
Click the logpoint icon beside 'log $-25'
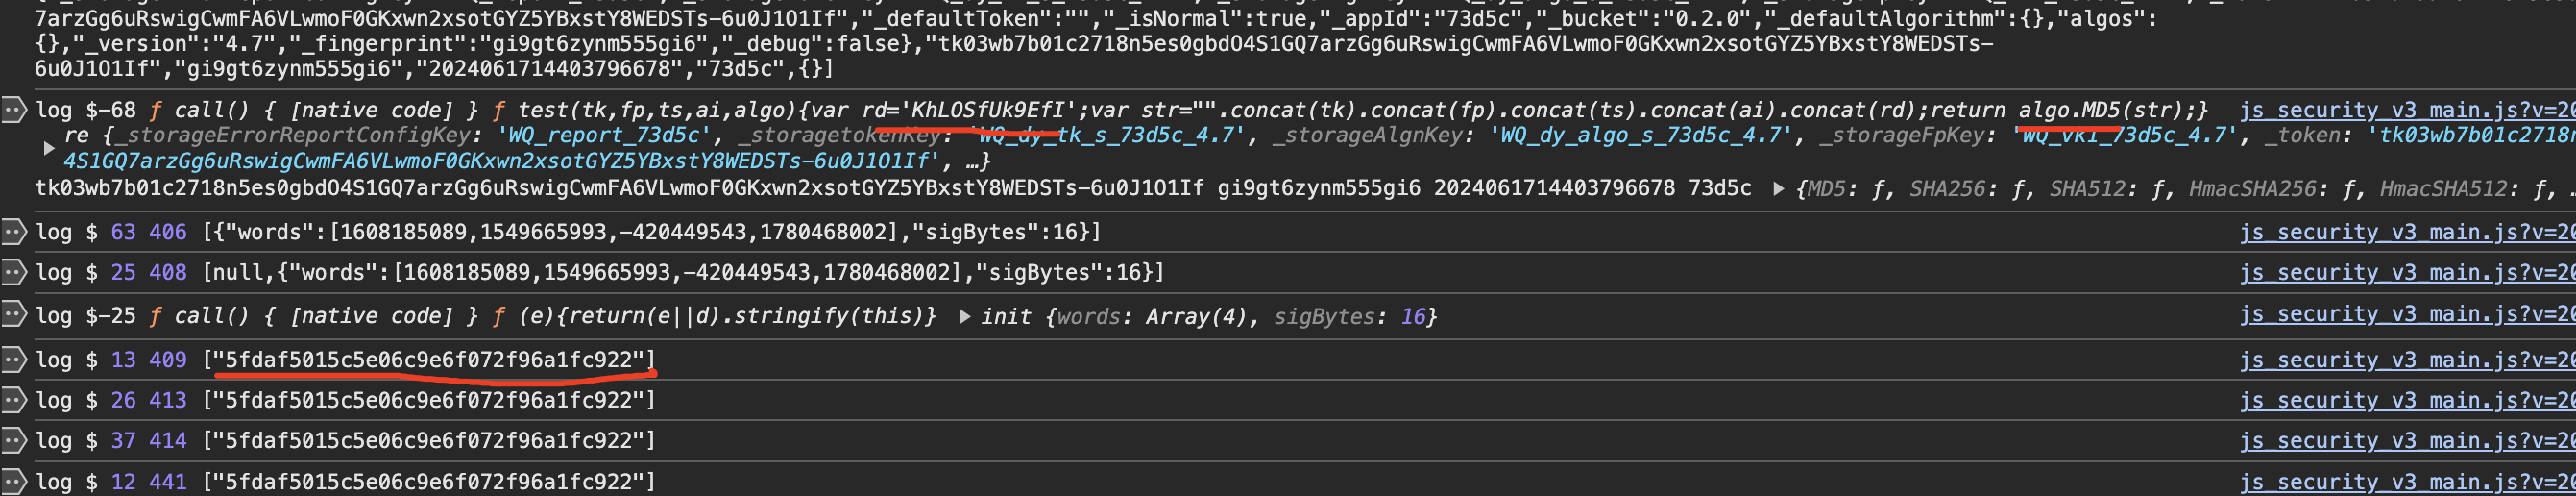14,315
